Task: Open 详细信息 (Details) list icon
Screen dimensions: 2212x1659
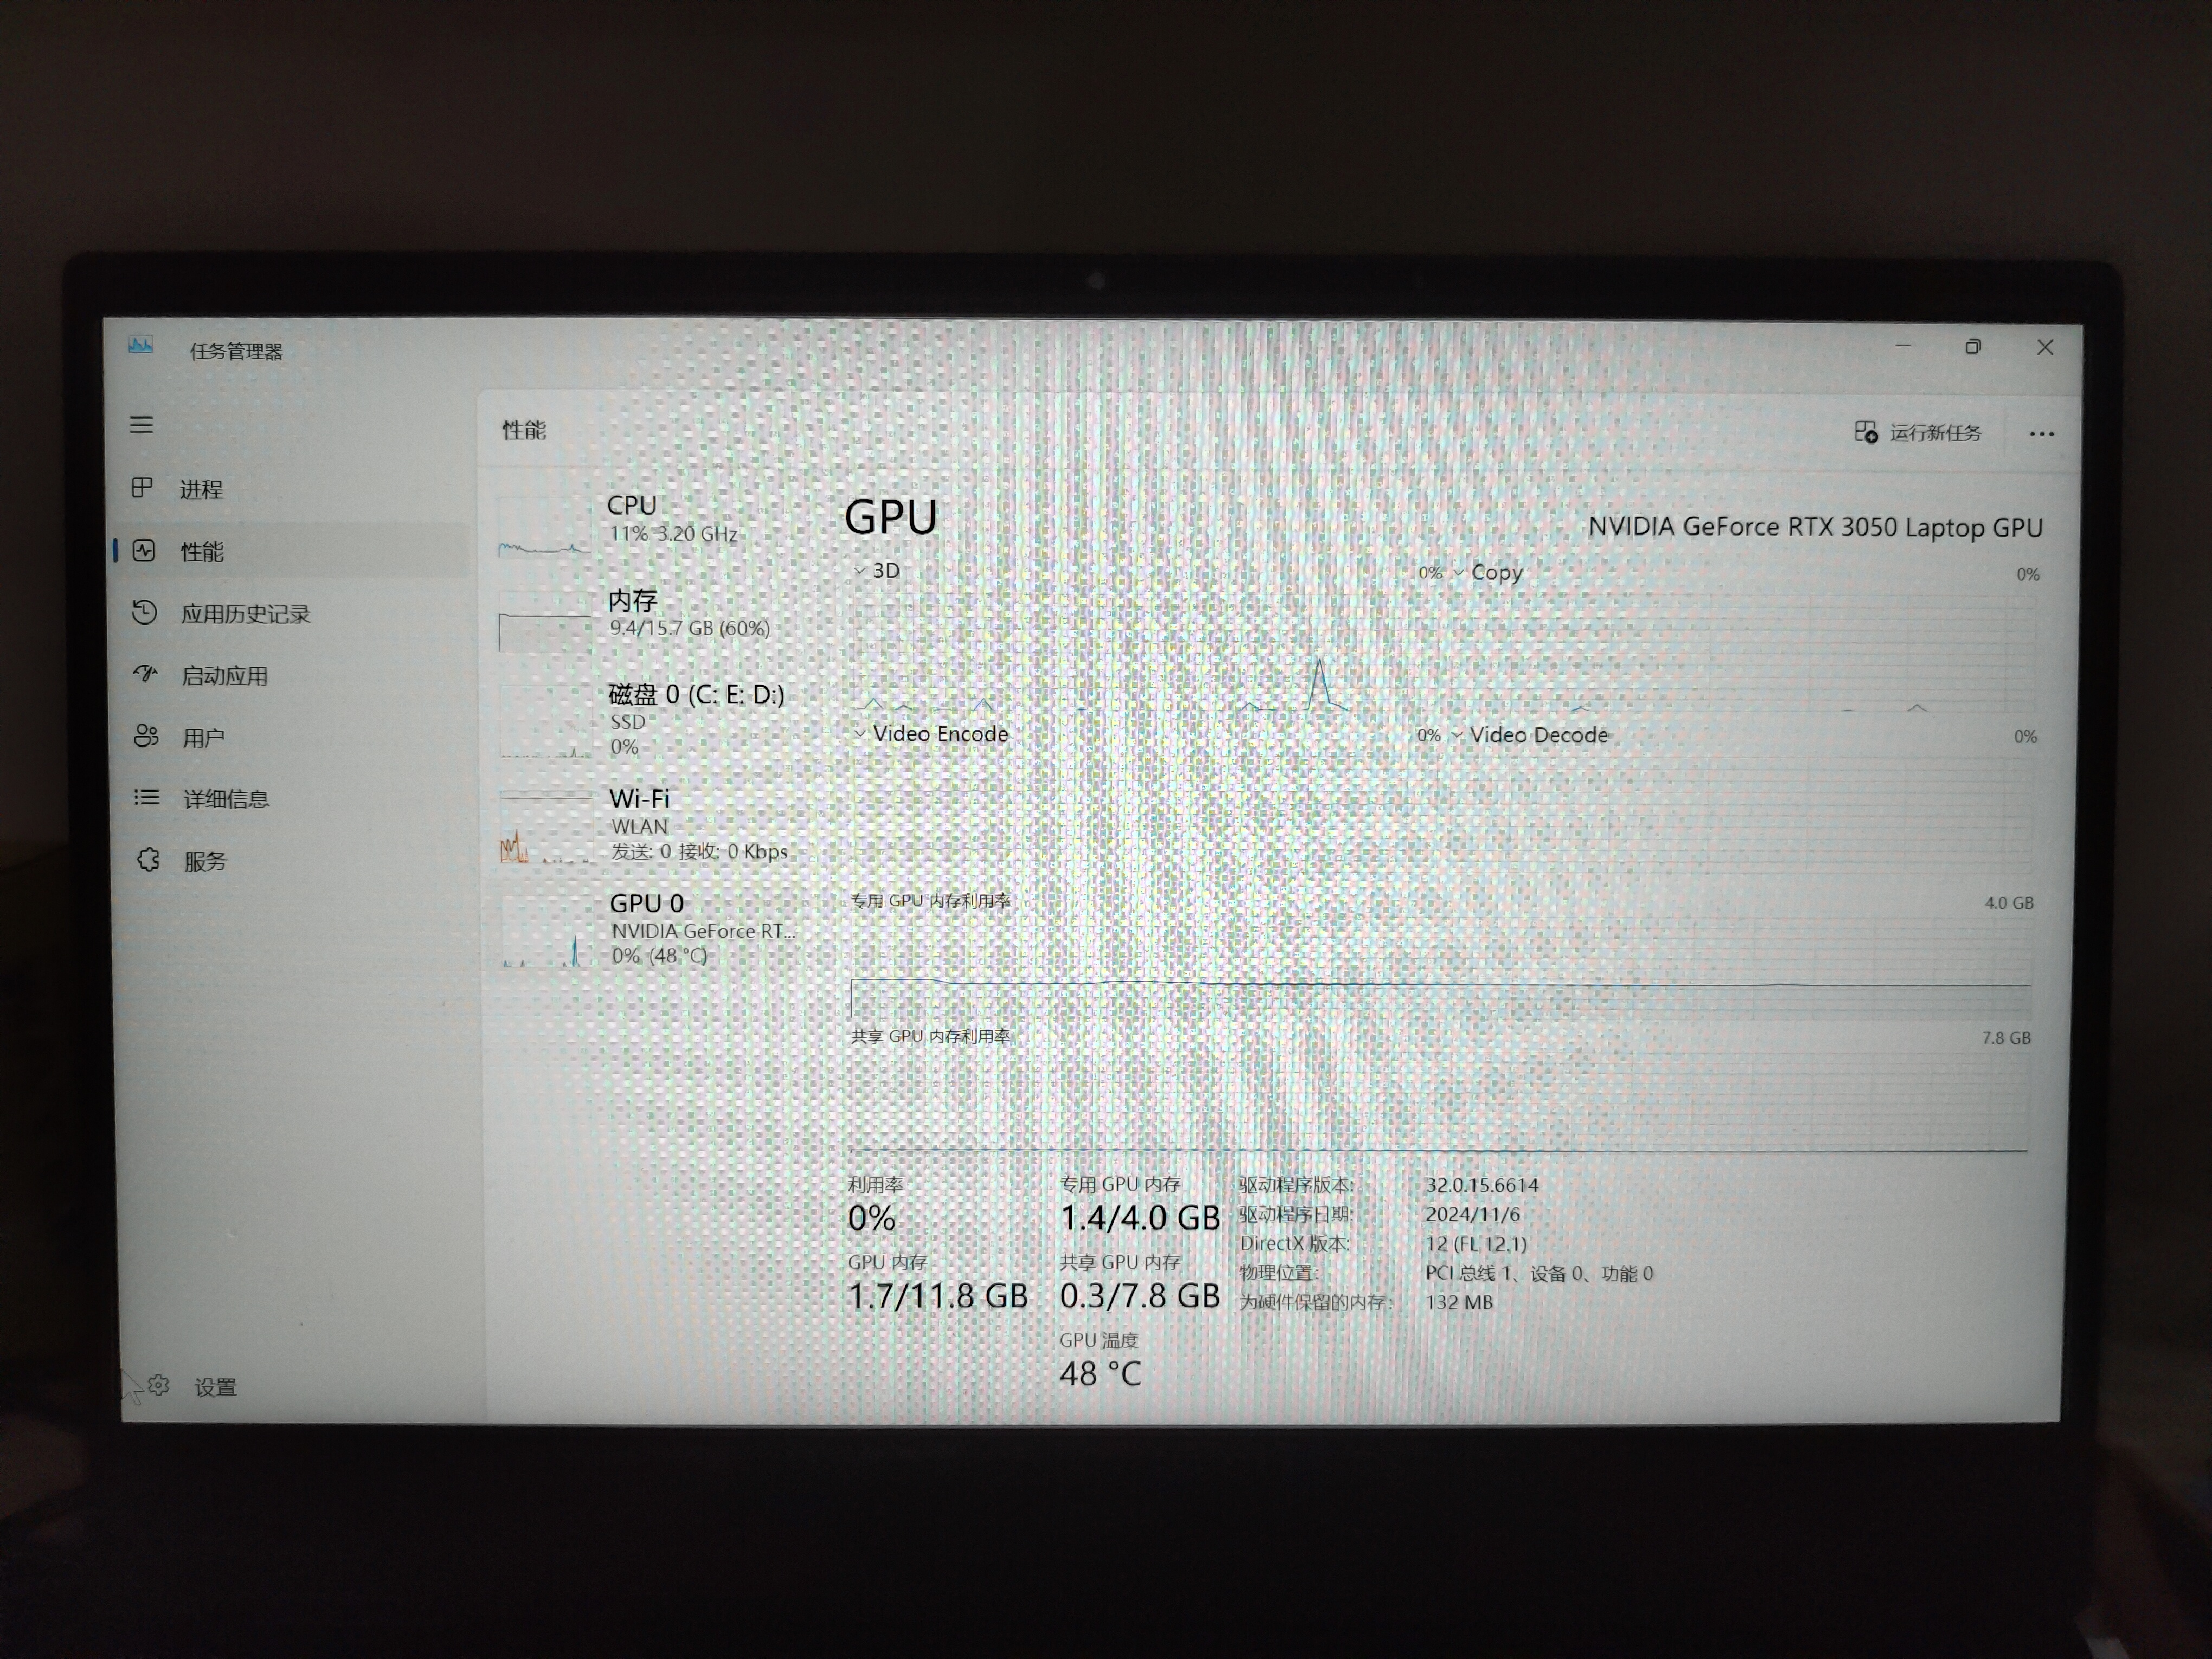Action: [x=147, y=797]
